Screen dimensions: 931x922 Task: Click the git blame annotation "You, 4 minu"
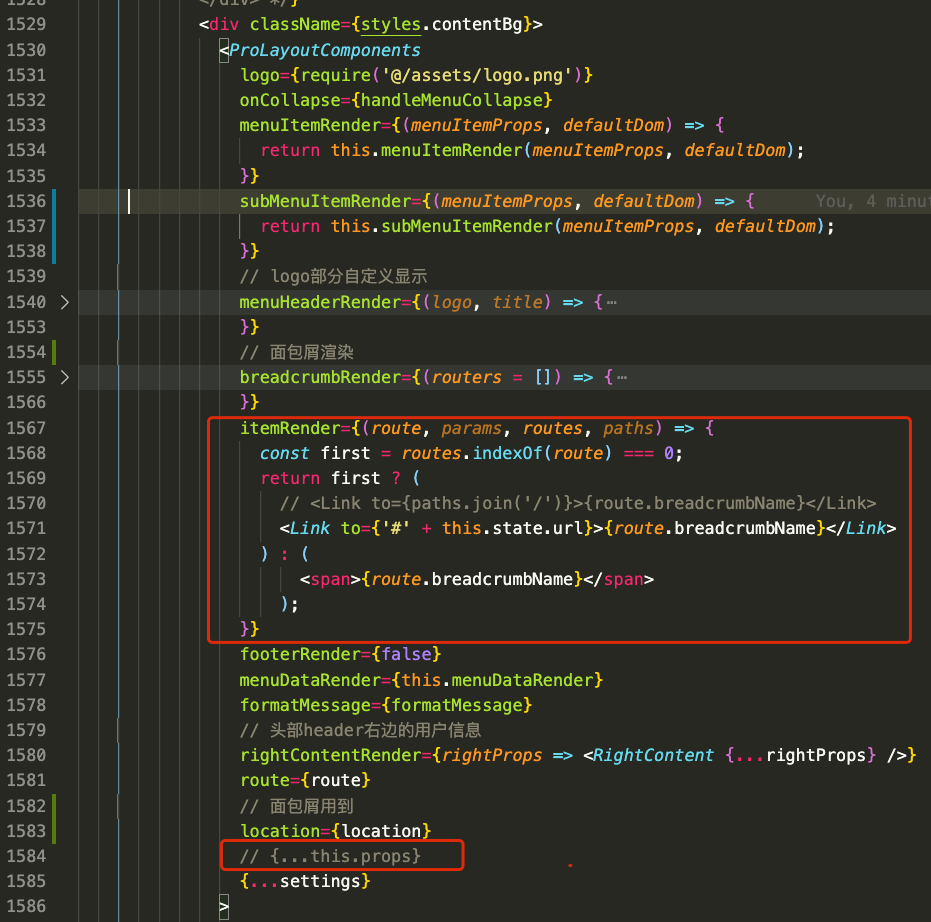coord(870,201)
